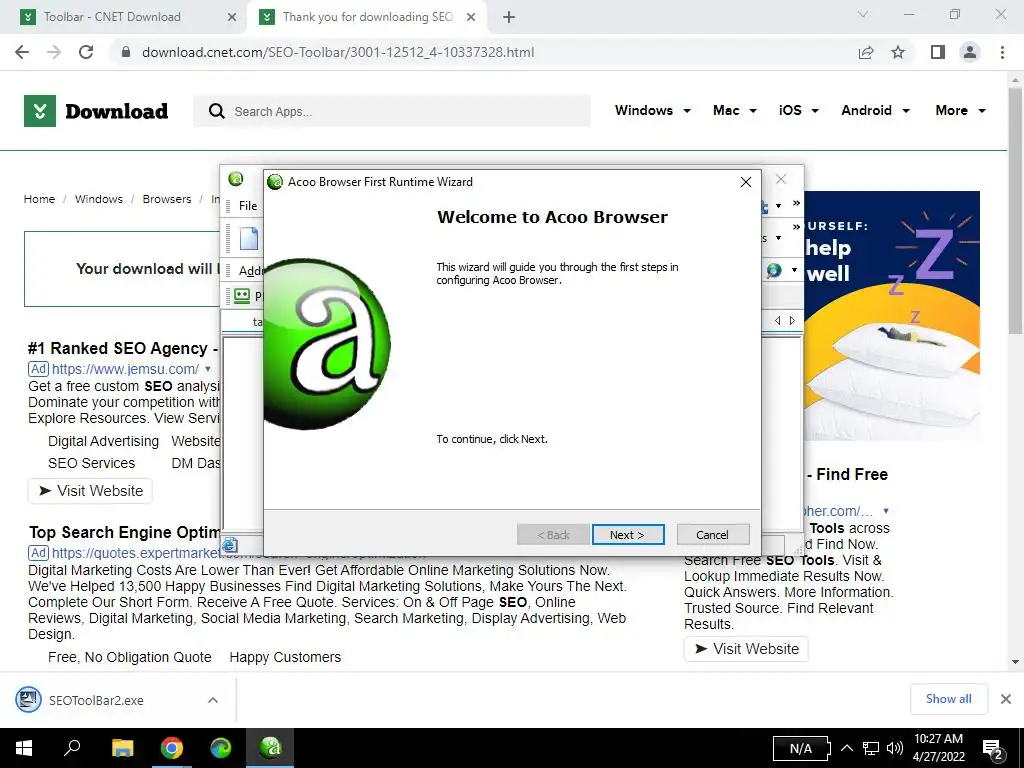This screenshot has width=1024, height=768.
Task: Click the search magnifier icon on CNET
Action: [217, 111]
